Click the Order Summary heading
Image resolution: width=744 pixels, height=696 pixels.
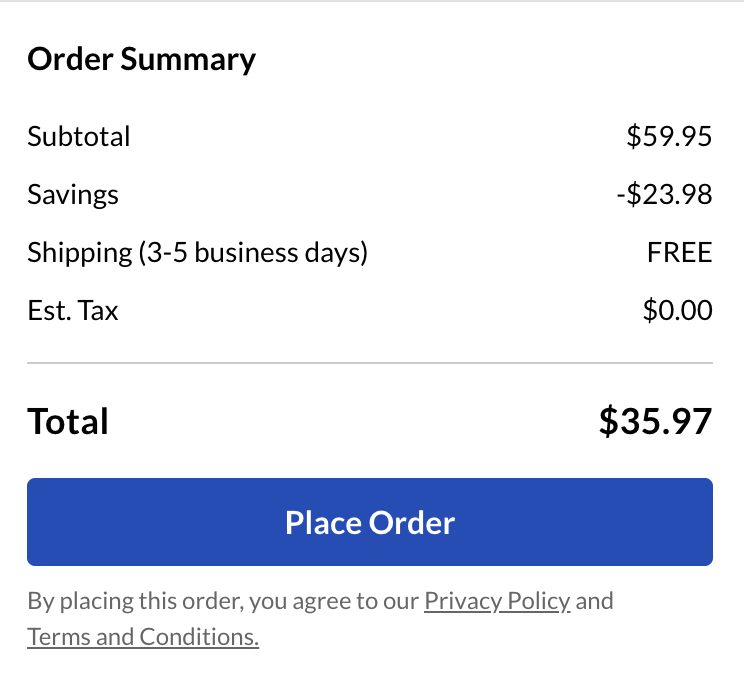click(x=141, y=60)
